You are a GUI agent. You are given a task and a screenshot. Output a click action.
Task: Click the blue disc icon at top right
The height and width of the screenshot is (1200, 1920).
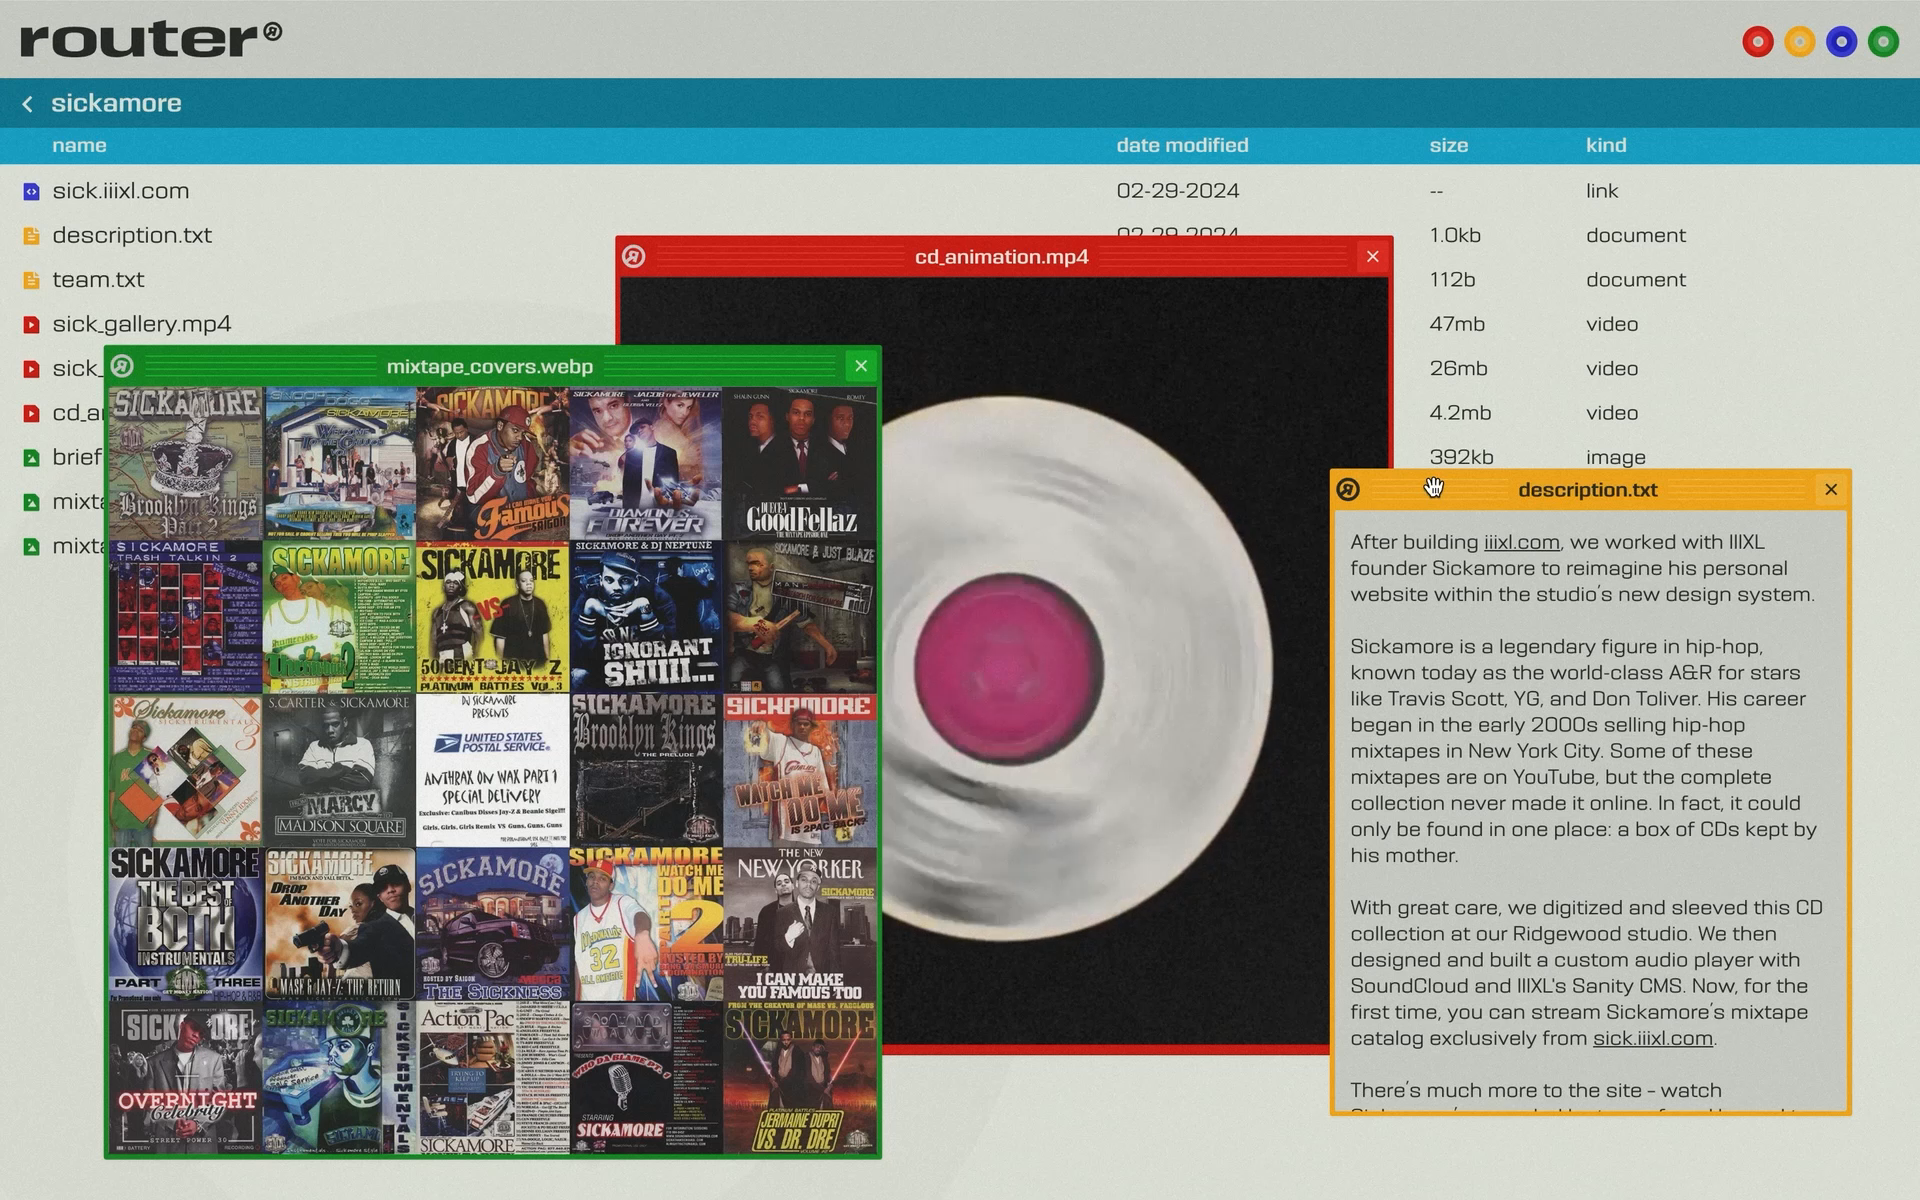[1841, 42]
